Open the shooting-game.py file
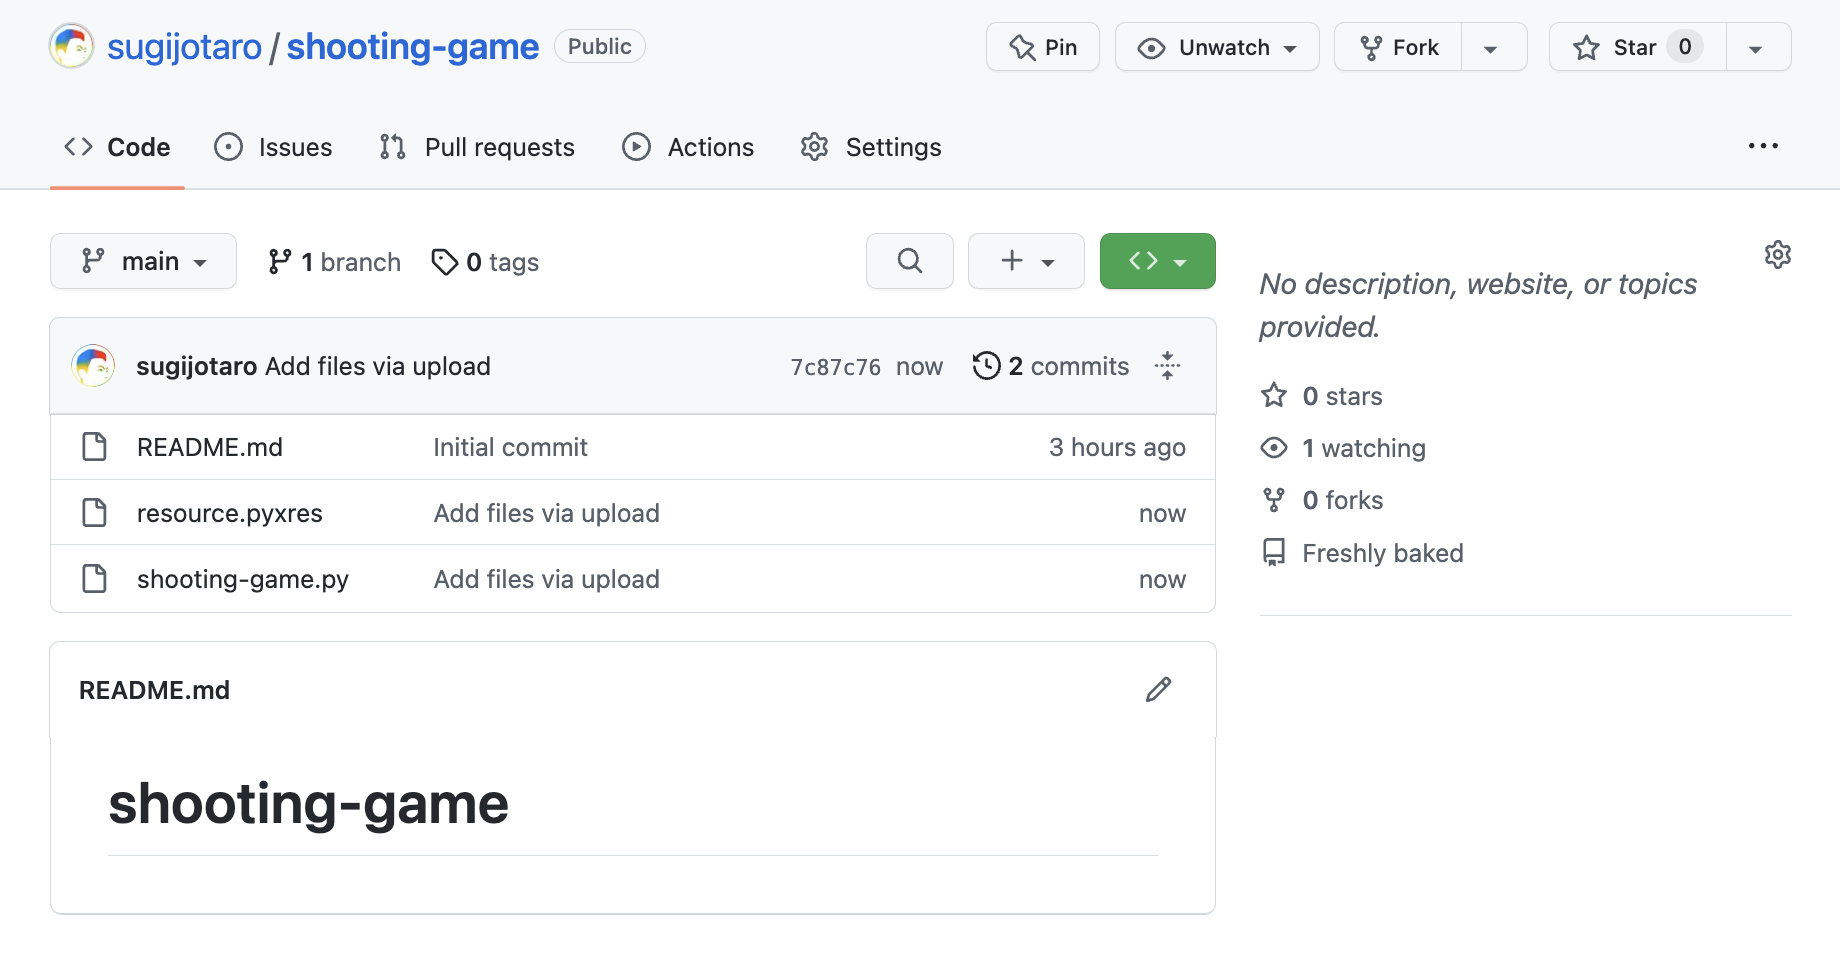Image resolution: width=1840 pixels, height=974 pixels. tap(242, 578)
